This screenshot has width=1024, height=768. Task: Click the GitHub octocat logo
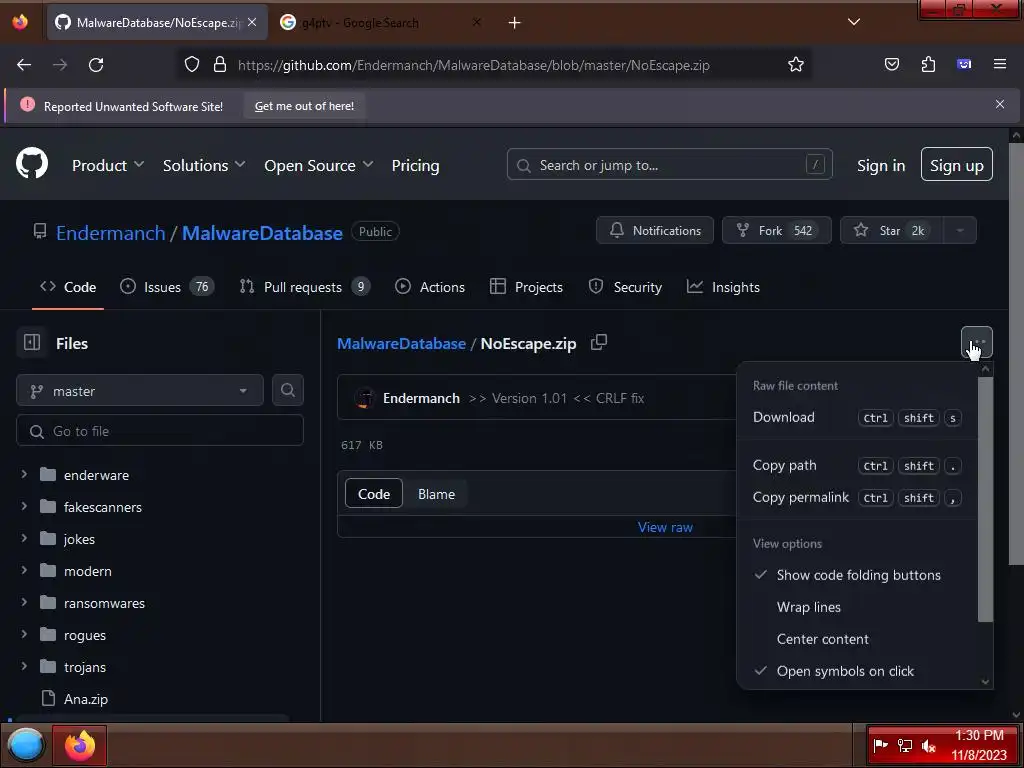pyautogui.click(x=32, y=164)
